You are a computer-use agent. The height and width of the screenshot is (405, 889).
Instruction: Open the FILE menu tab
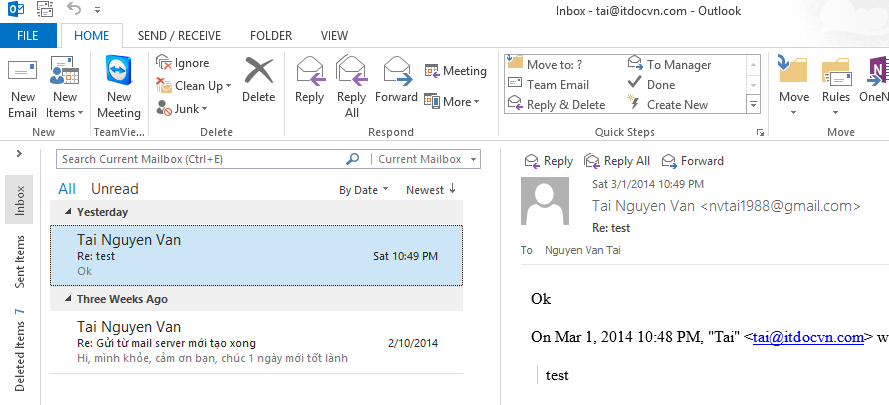click(29, 36)
